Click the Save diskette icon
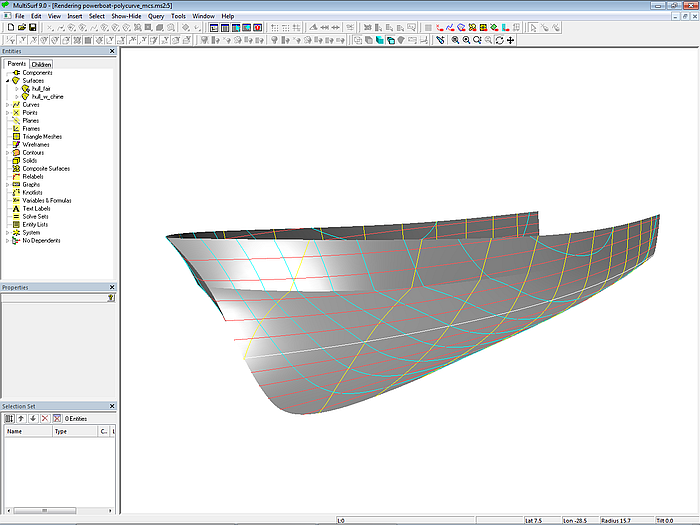Viewport: 700px width, 525px height. (32, 28)
